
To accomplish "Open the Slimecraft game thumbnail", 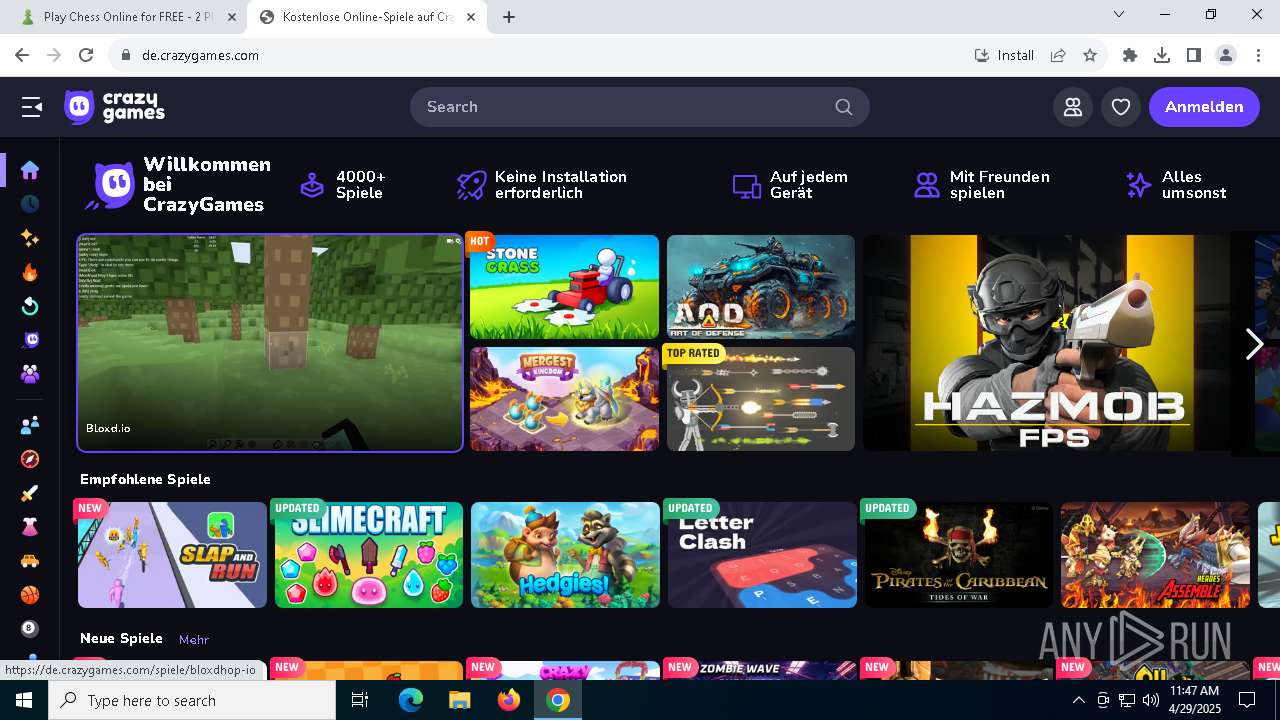I will (369, 555).
